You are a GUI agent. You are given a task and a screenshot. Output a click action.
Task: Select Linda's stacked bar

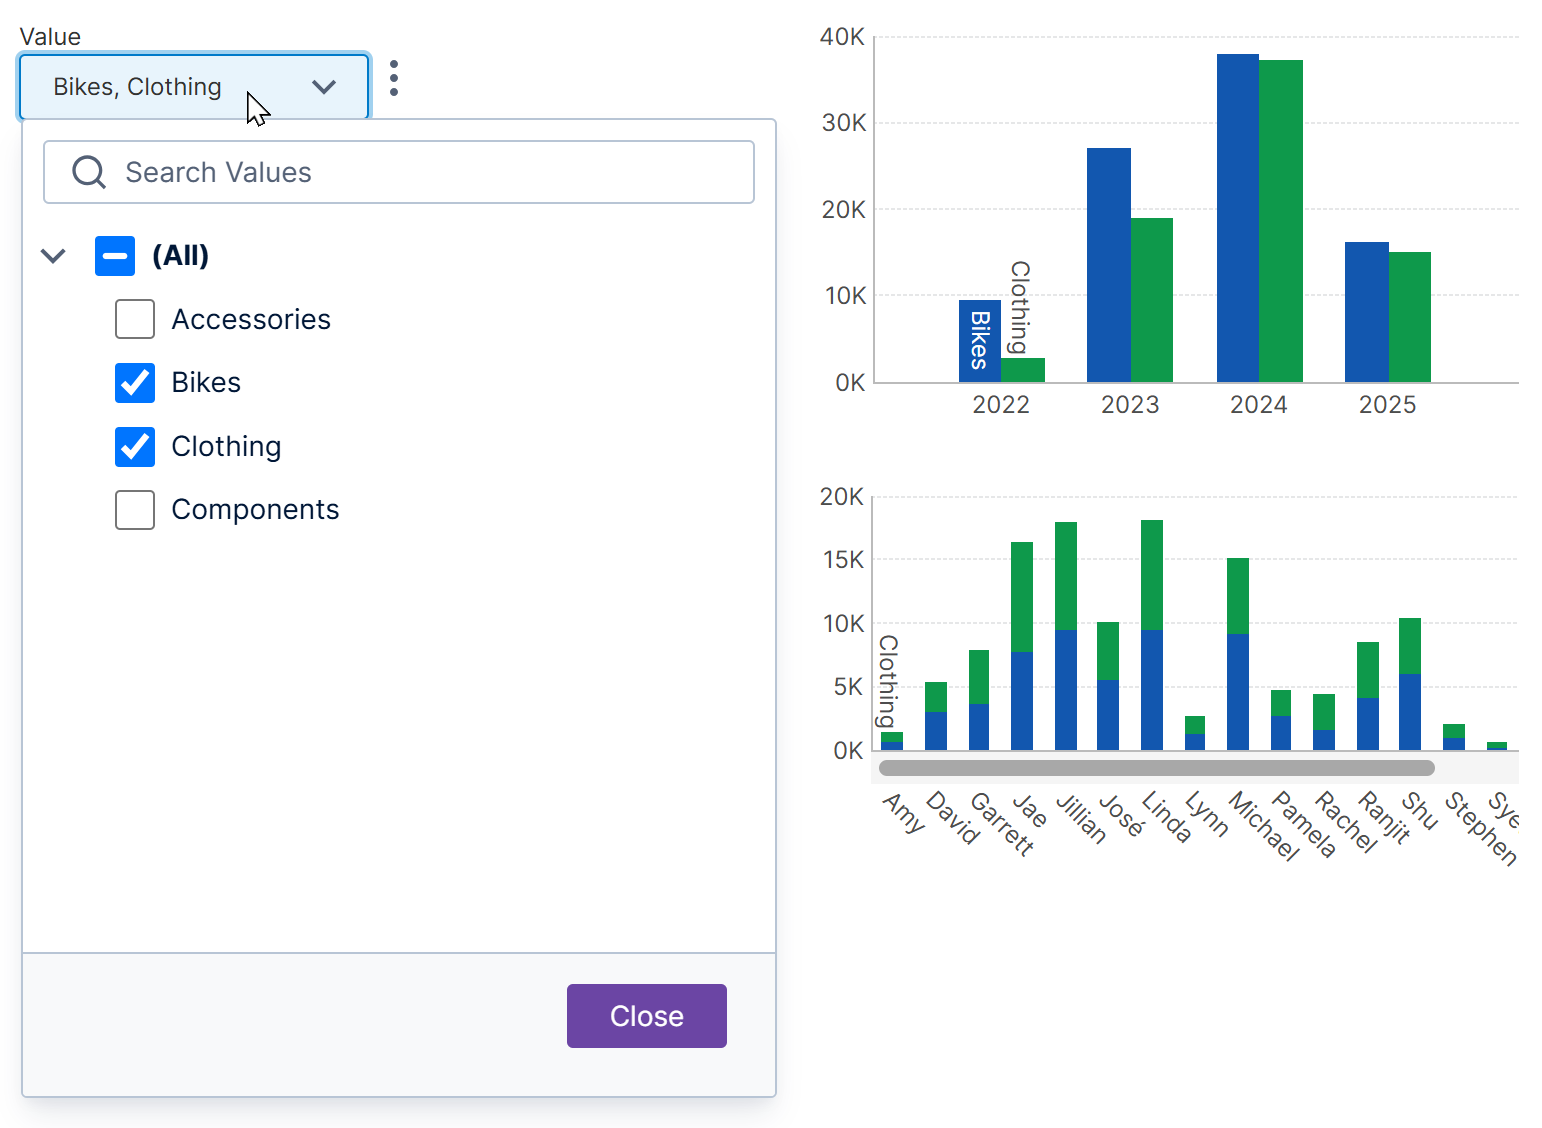pos(1152,635)
